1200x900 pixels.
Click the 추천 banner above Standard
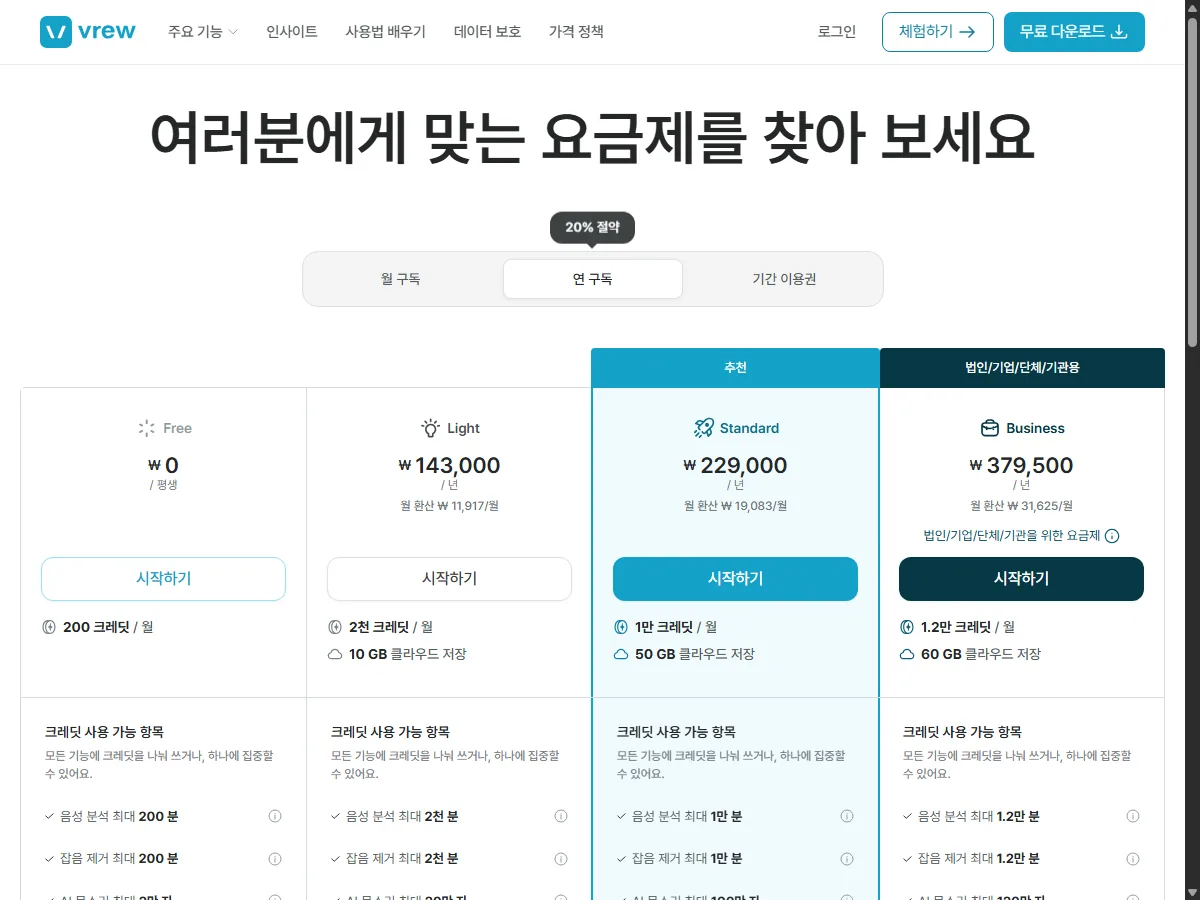(x=735, y=368)
